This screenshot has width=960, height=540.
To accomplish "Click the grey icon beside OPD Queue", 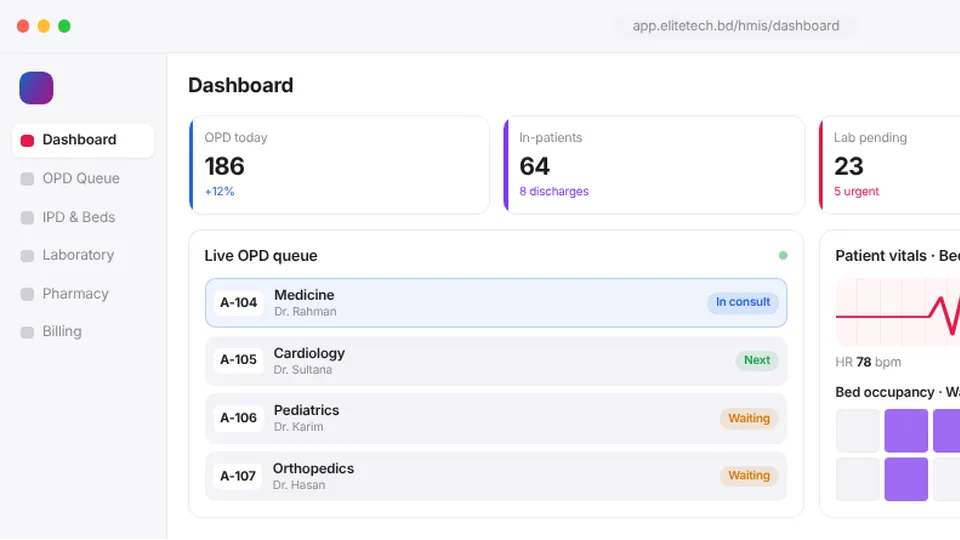I will tap(27, 179).
